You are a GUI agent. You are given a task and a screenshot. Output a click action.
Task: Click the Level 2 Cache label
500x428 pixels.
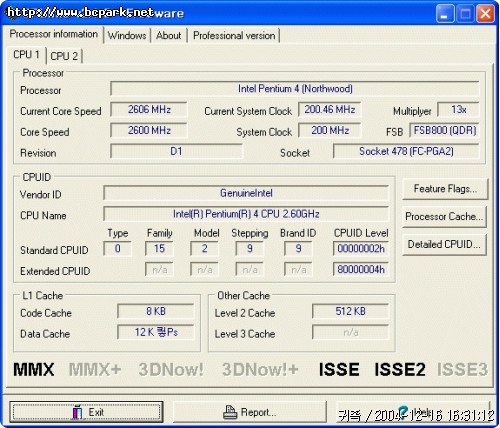pyautogui.click(x=245, y=313)
